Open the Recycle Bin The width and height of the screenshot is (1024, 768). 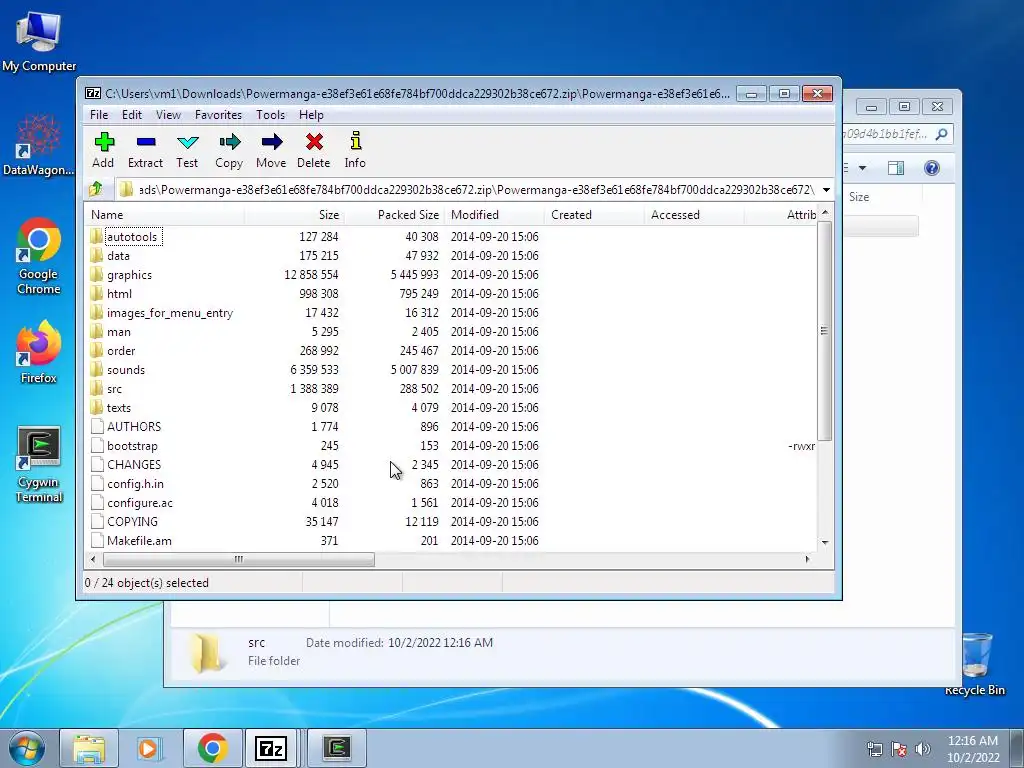tap(975, 663)
